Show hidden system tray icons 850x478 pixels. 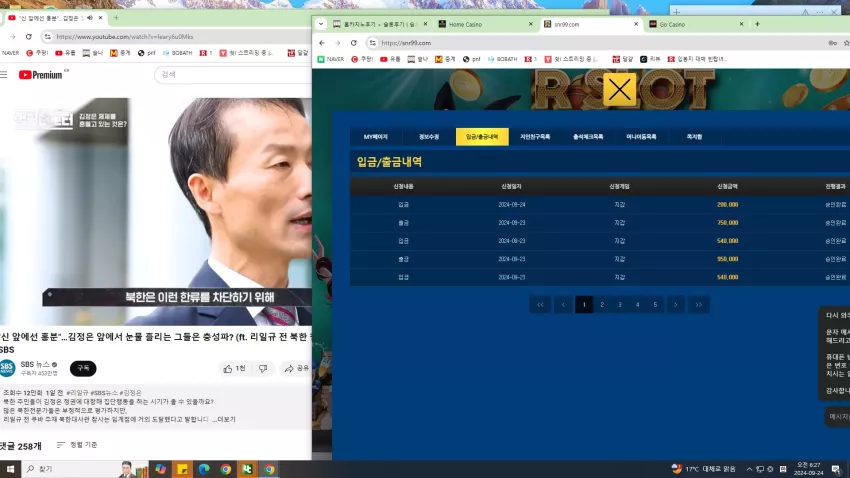[x=749, y=469]
